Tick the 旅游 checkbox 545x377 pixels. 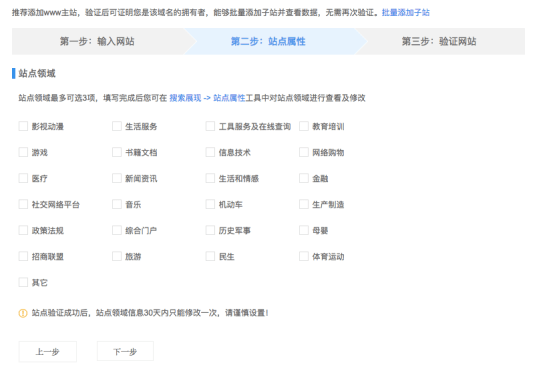coord(117,256)
